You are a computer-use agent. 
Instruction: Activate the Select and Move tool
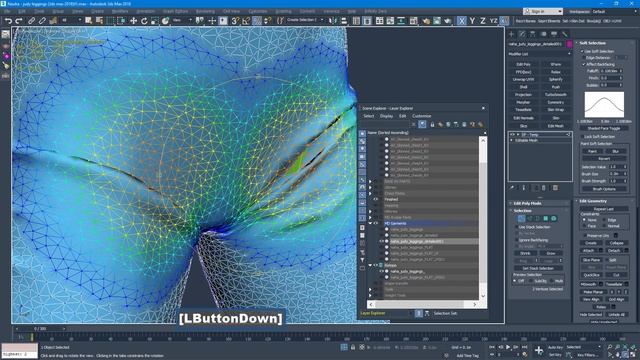point(133,20)
